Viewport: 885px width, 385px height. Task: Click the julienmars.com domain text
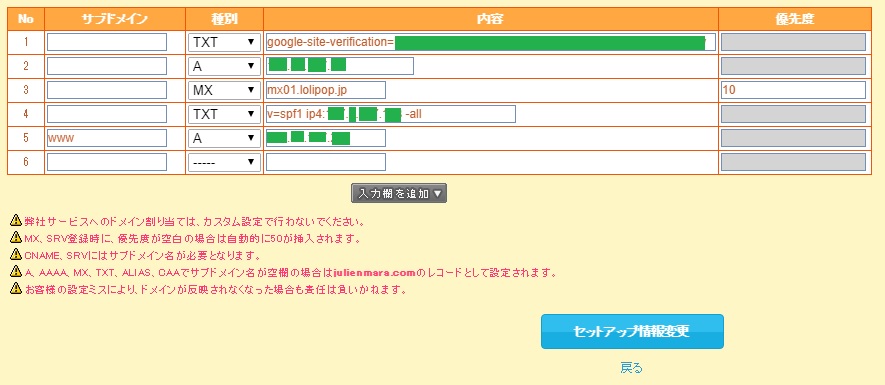(x=374, y=273)
